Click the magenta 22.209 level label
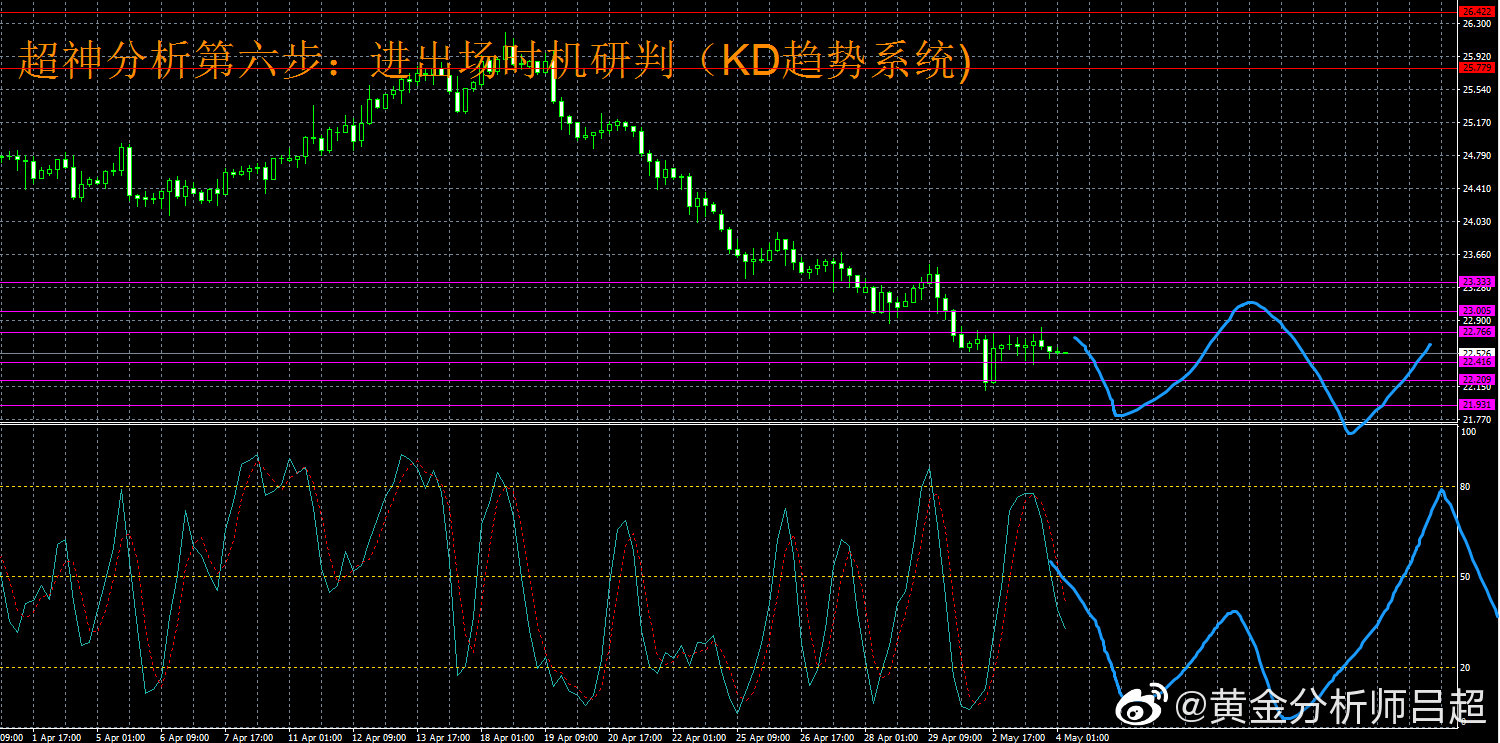The image size is (1500, 743). (x=1477, y=380)
